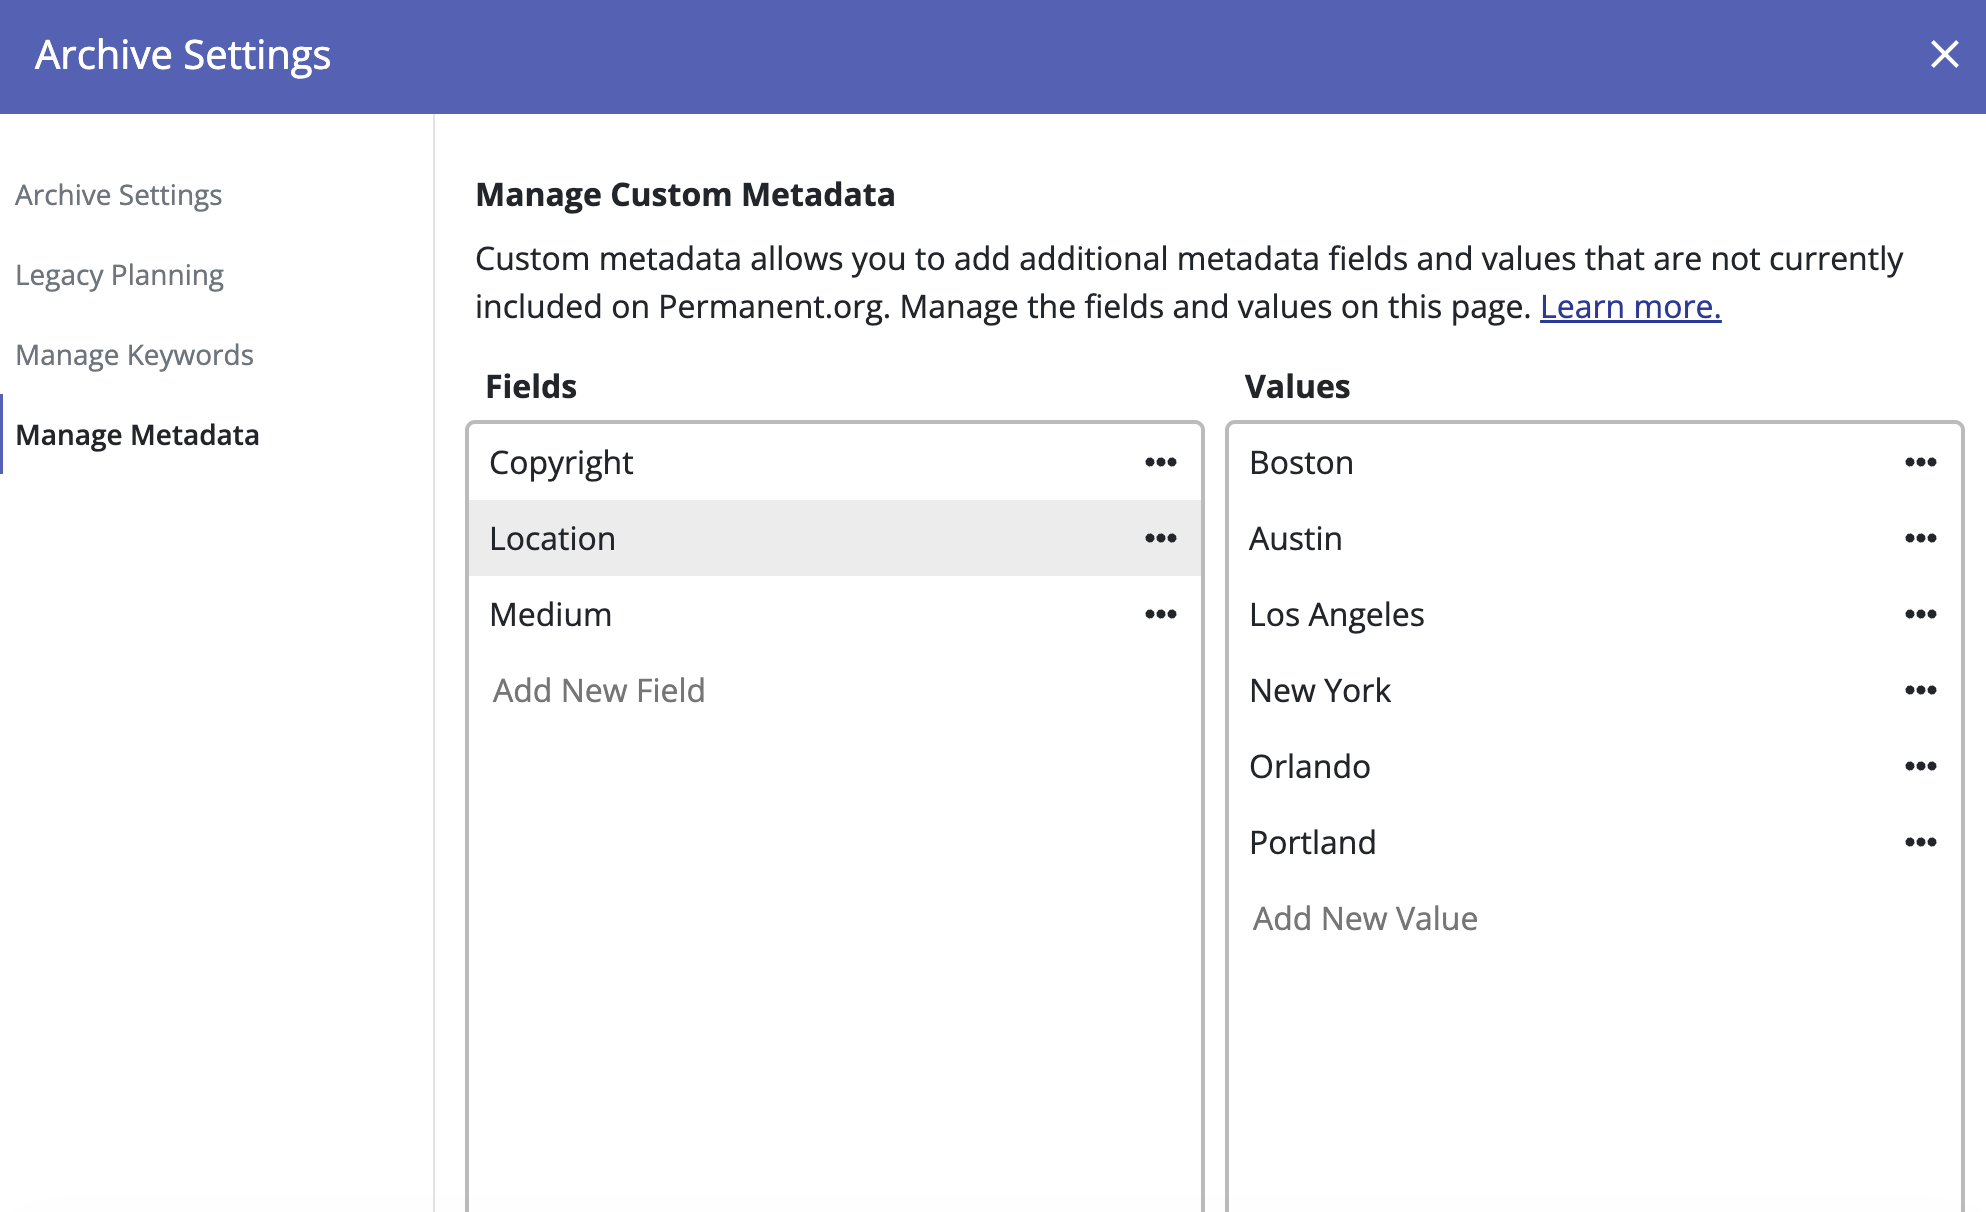The width and height of the screenshot is (1986, 1212).
Task: Open options menu for Copyright field
Action: click(x=1160, y=462)
